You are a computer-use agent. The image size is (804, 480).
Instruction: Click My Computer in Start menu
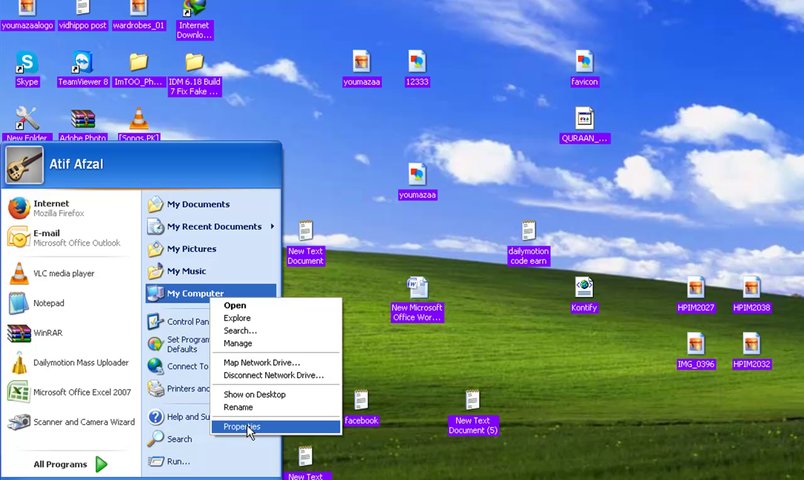coord(211,293)
